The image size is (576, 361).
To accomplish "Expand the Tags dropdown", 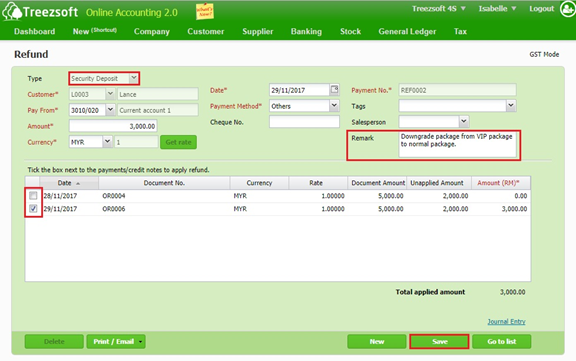I will [511, 106].
